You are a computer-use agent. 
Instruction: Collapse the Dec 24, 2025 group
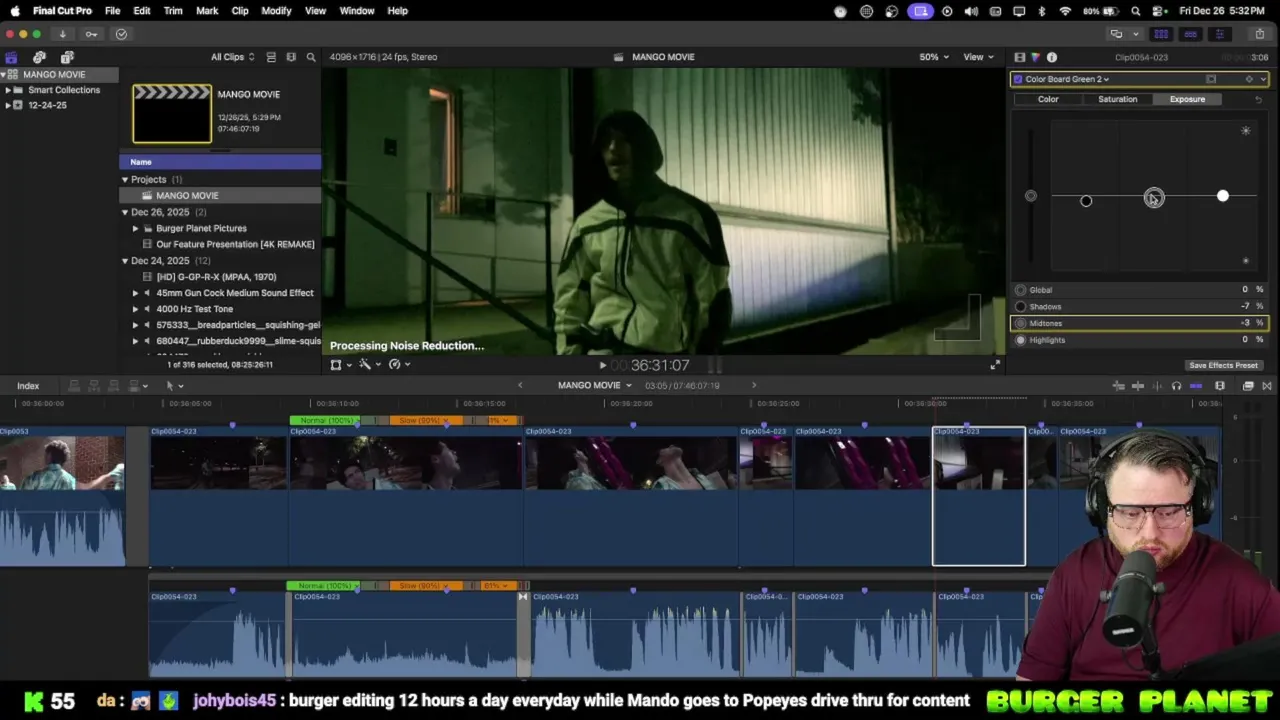[x=125, y=261]
